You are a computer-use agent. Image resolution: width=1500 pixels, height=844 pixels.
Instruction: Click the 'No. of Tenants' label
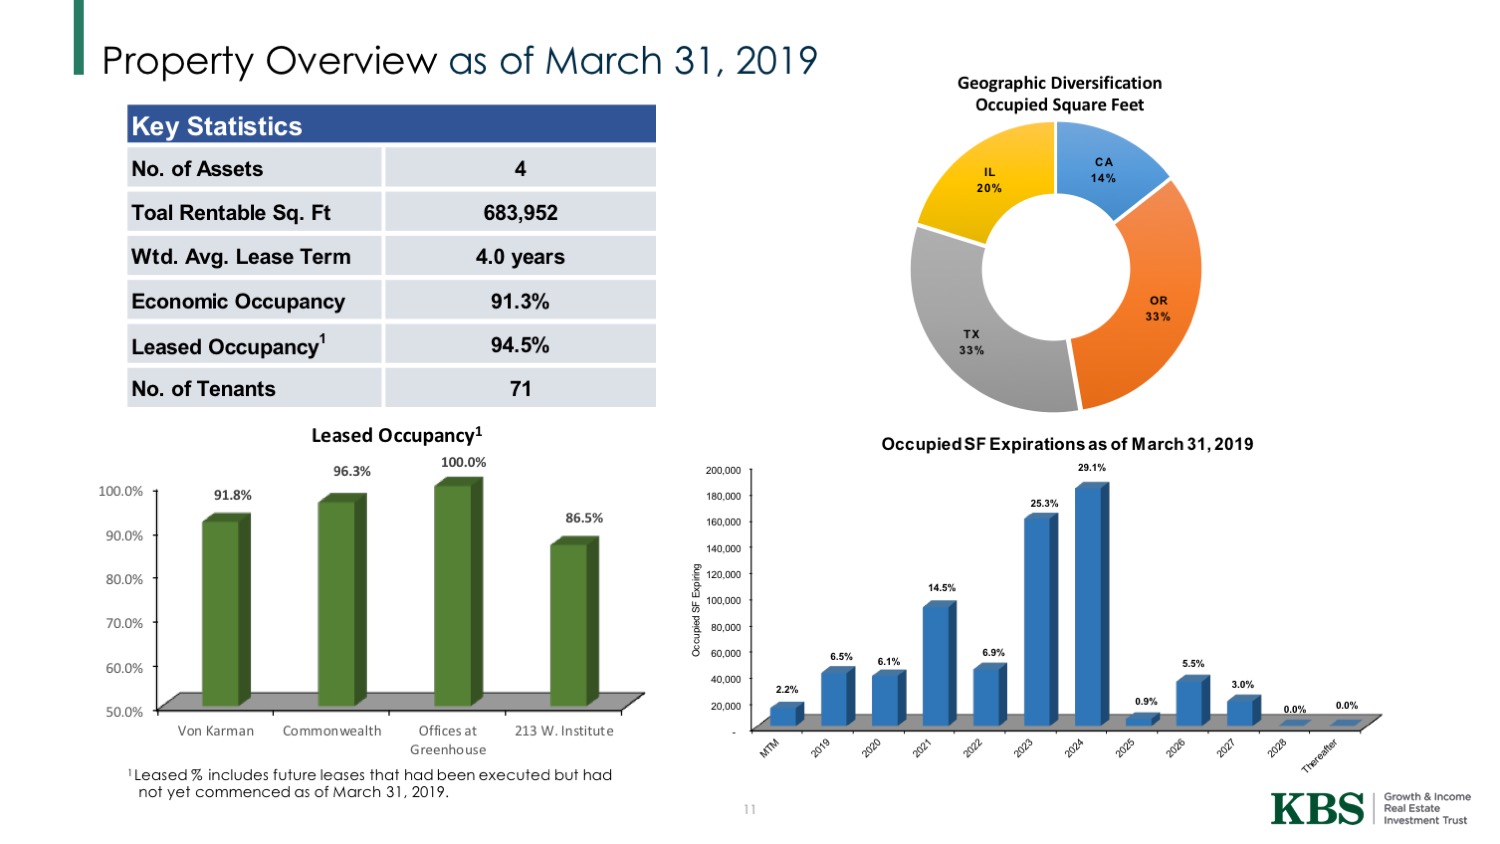point(203,389)
